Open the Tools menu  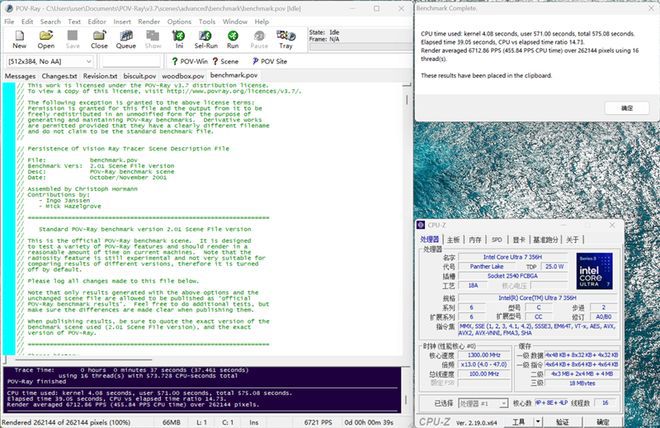(207, 21)
